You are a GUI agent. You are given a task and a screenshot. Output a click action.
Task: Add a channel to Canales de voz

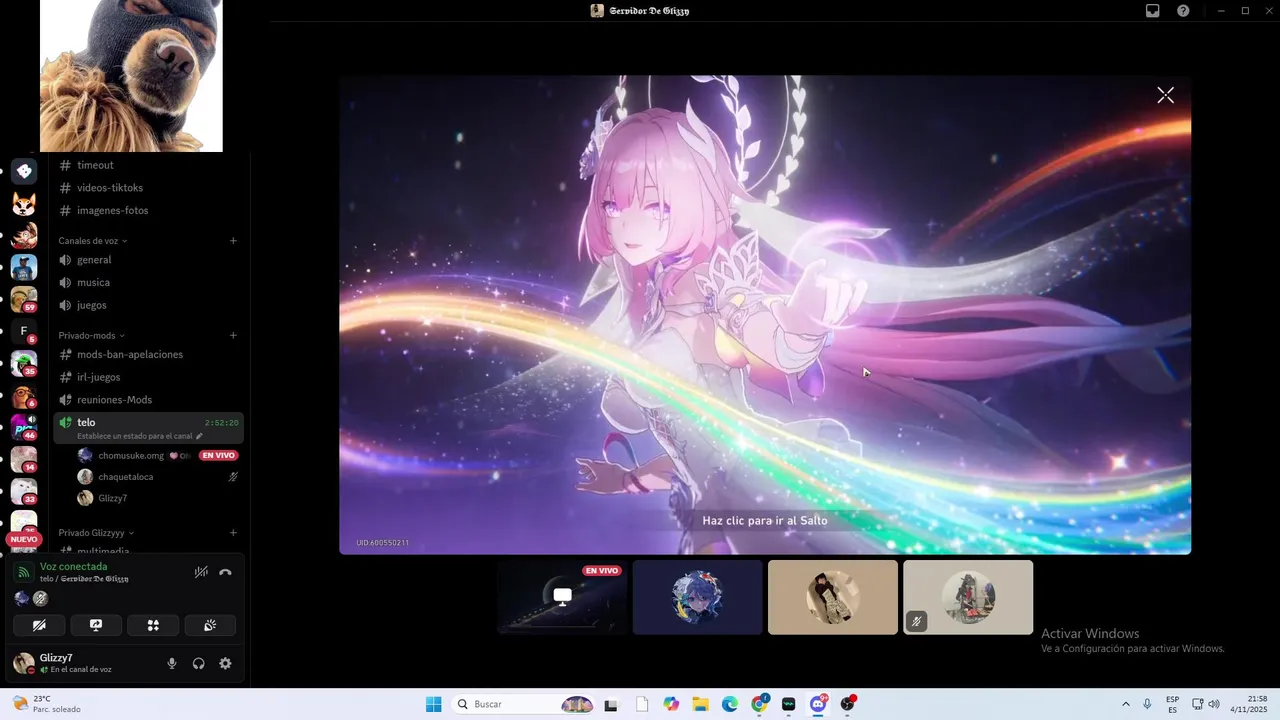coord(233,241)
